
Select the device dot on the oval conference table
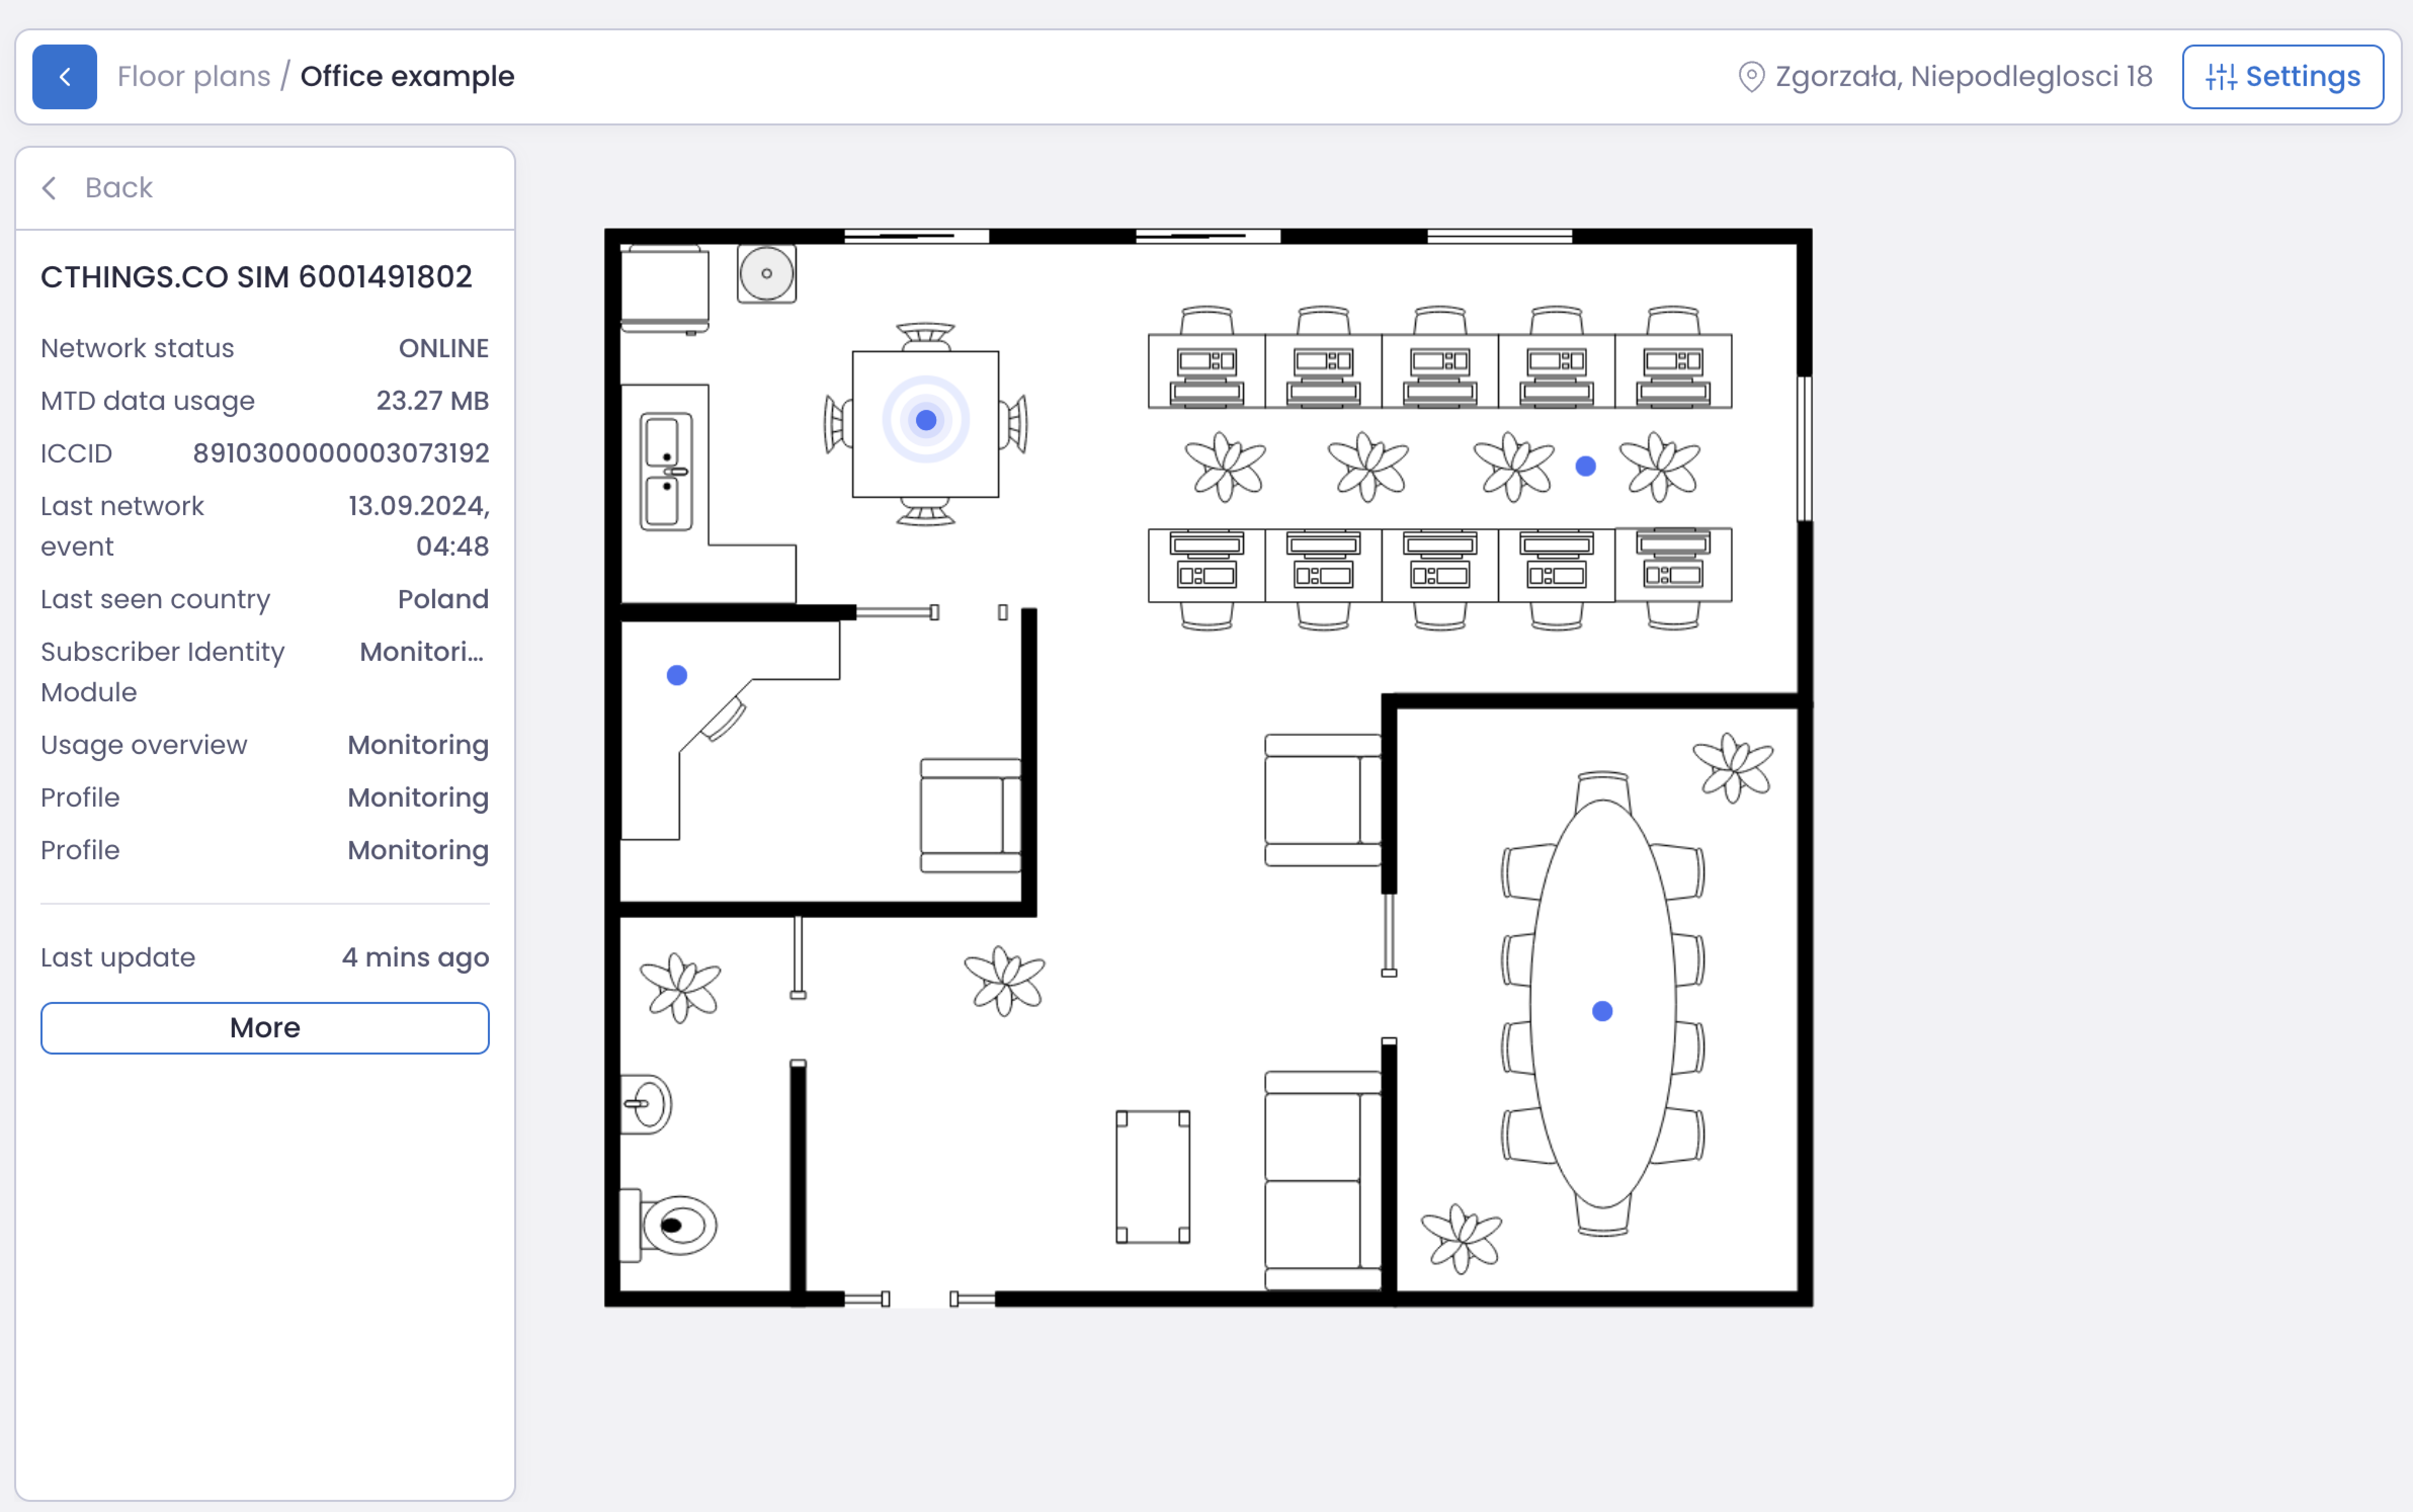point(1602,1011)
